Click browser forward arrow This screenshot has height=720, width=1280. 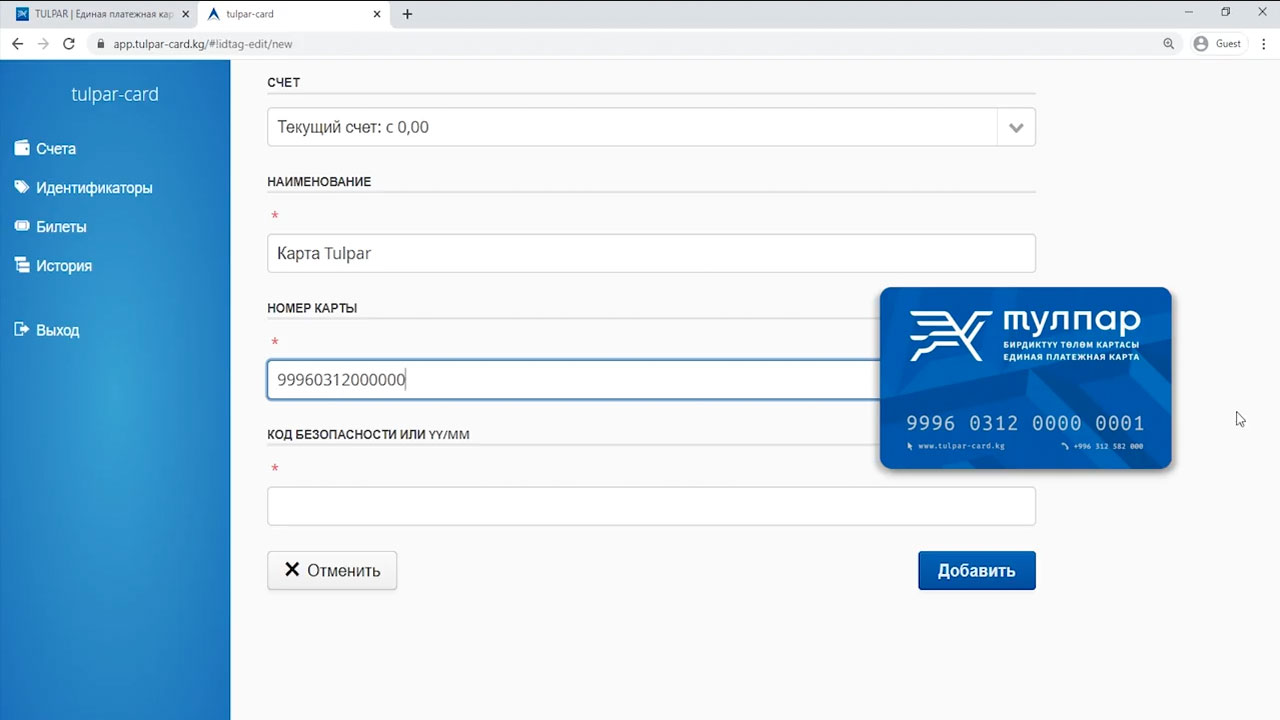coord(43,44)
